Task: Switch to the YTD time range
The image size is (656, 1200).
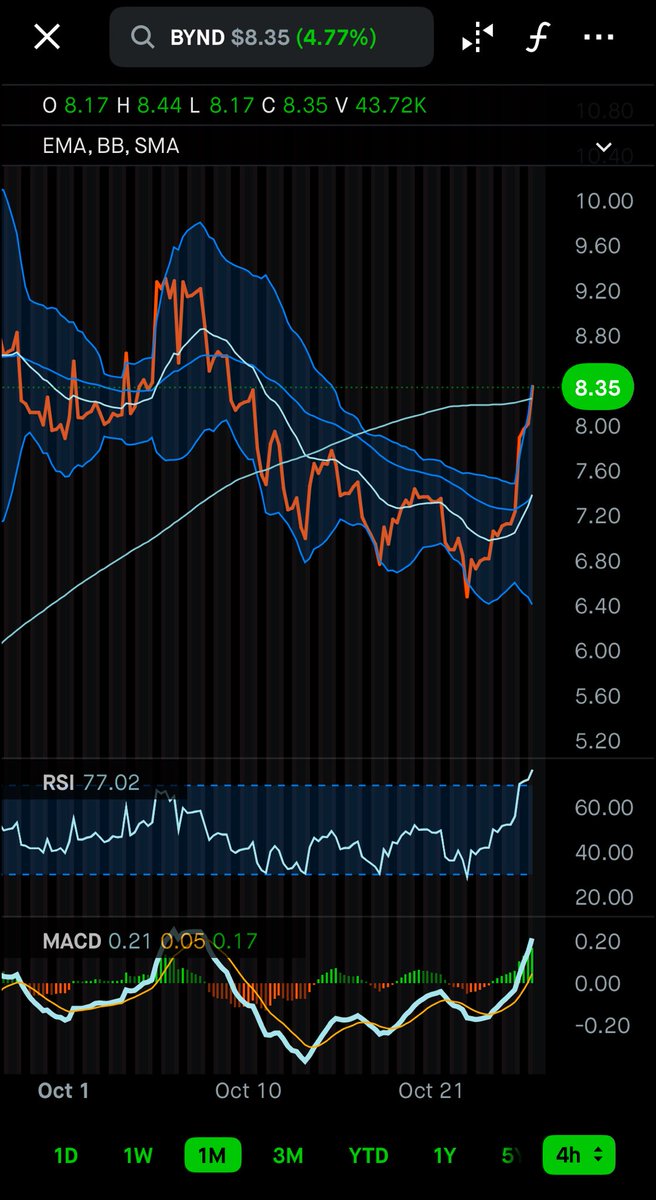Action: point(368,1156)
